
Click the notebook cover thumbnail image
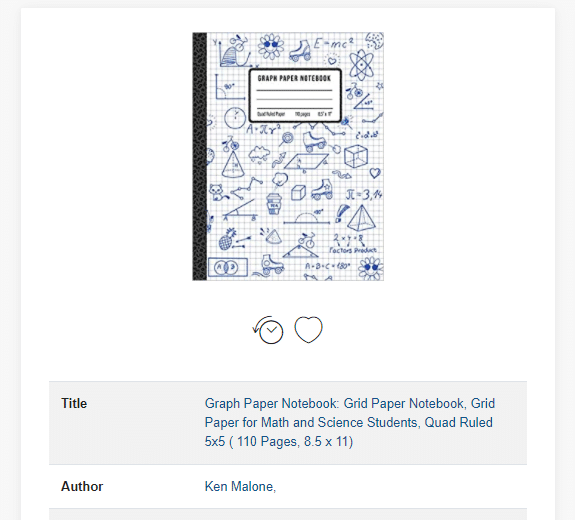288,157
